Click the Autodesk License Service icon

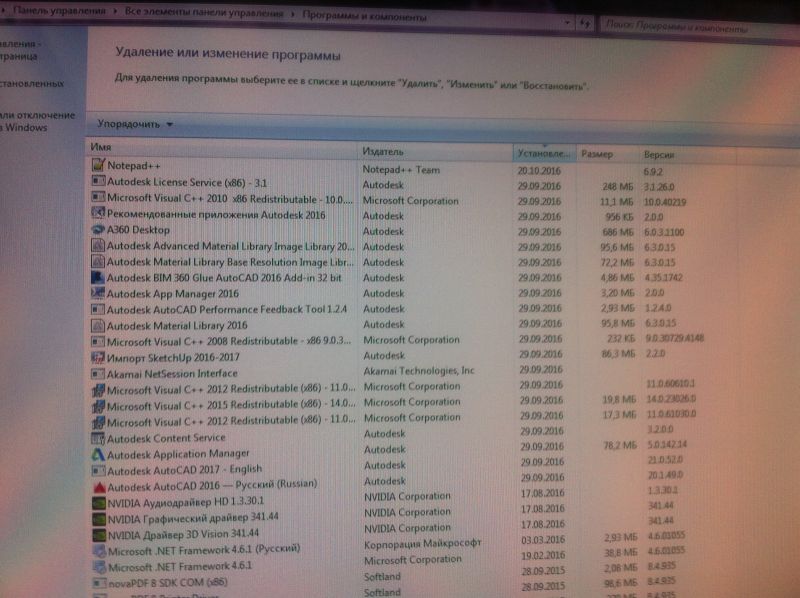point(98,181)
